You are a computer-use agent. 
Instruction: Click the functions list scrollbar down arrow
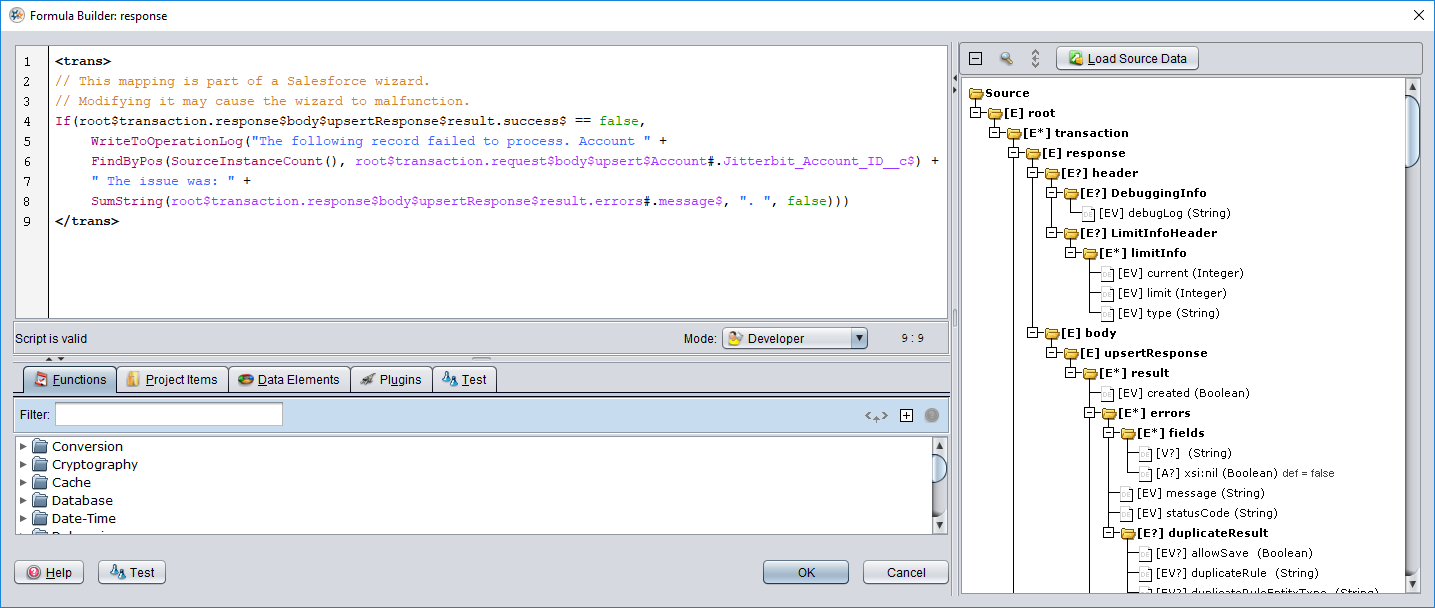pyautogui.click(x=939, y=524)
